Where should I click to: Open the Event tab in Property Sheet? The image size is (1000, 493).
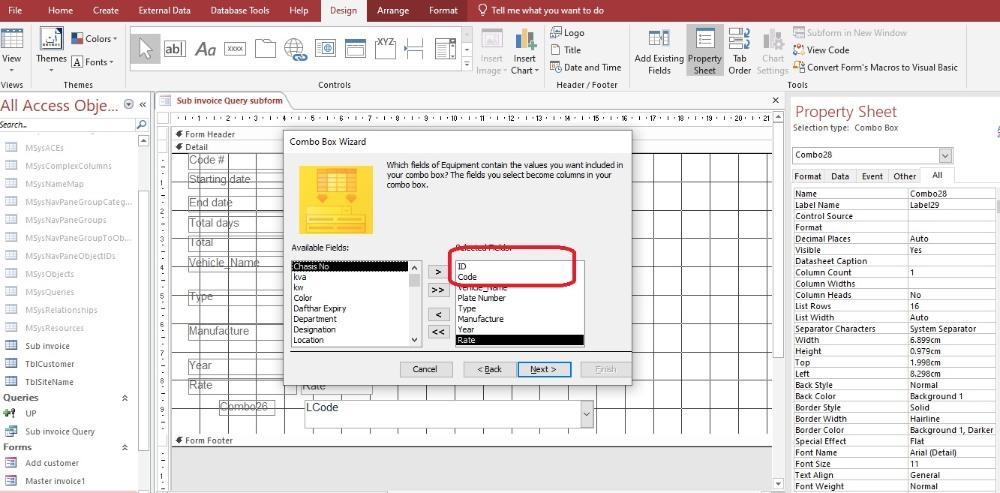(x=872, y=176)
